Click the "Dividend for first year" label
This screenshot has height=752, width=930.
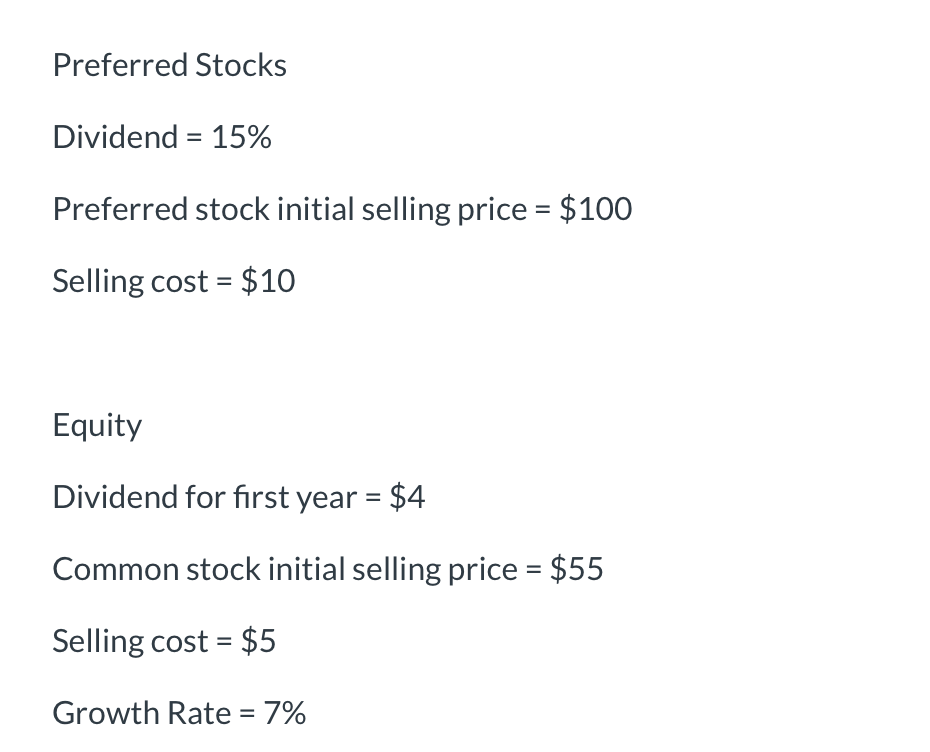tap(205, 498)
